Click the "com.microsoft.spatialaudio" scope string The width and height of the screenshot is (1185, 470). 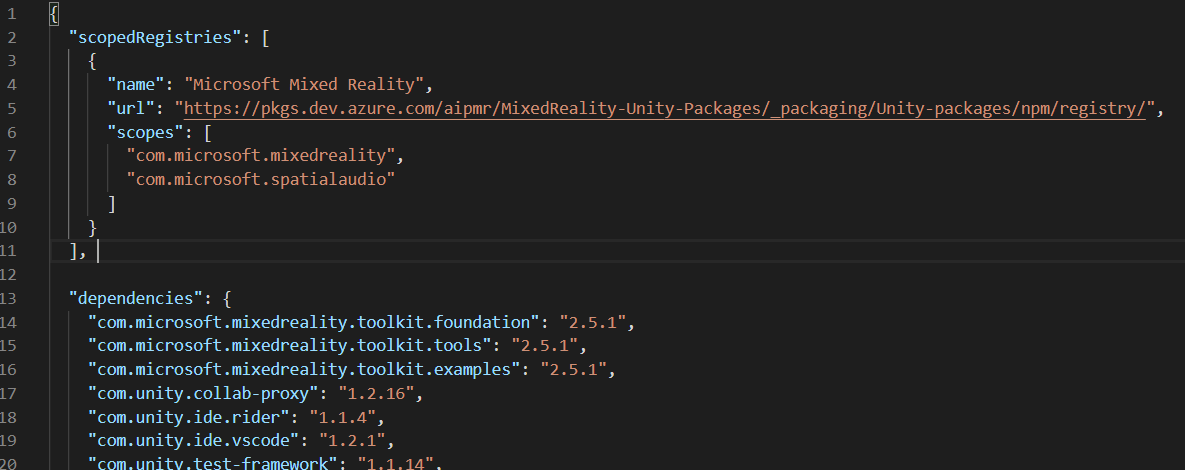click(x=261, y=179)
